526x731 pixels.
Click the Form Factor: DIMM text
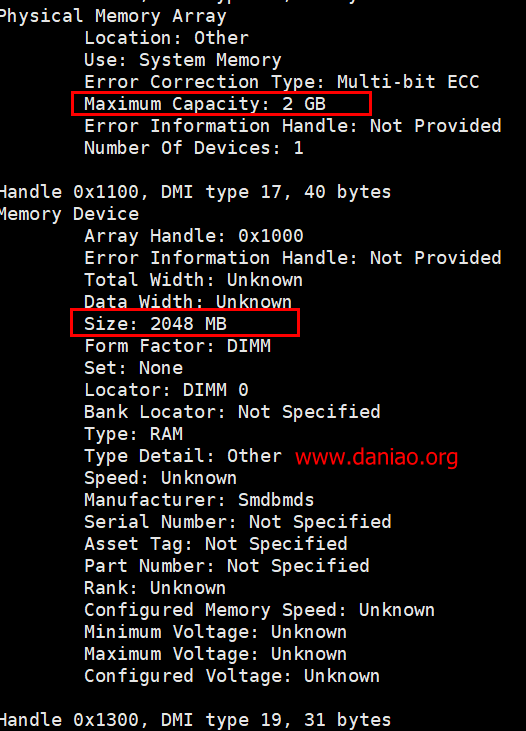point(177,346)
